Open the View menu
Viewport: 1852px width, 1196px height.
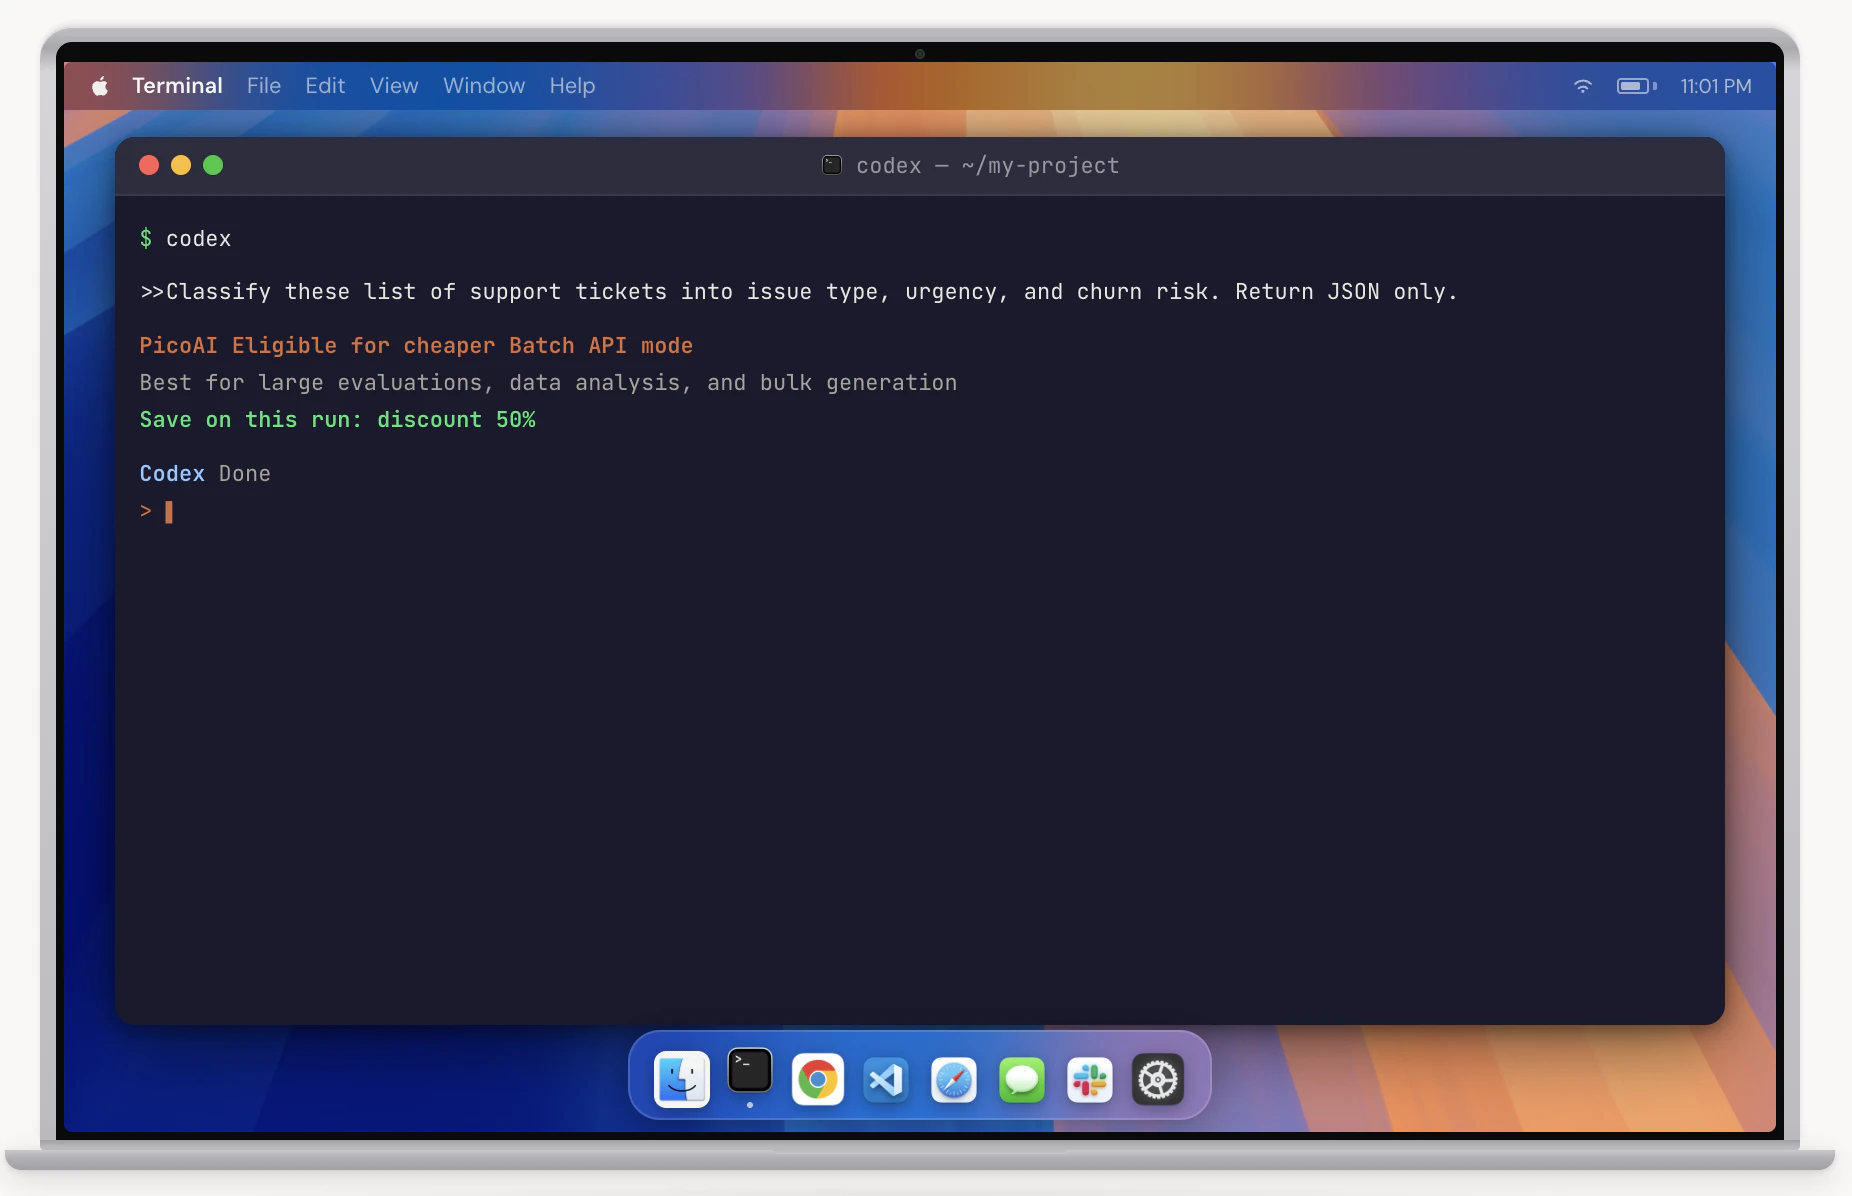tap(393, 86)
